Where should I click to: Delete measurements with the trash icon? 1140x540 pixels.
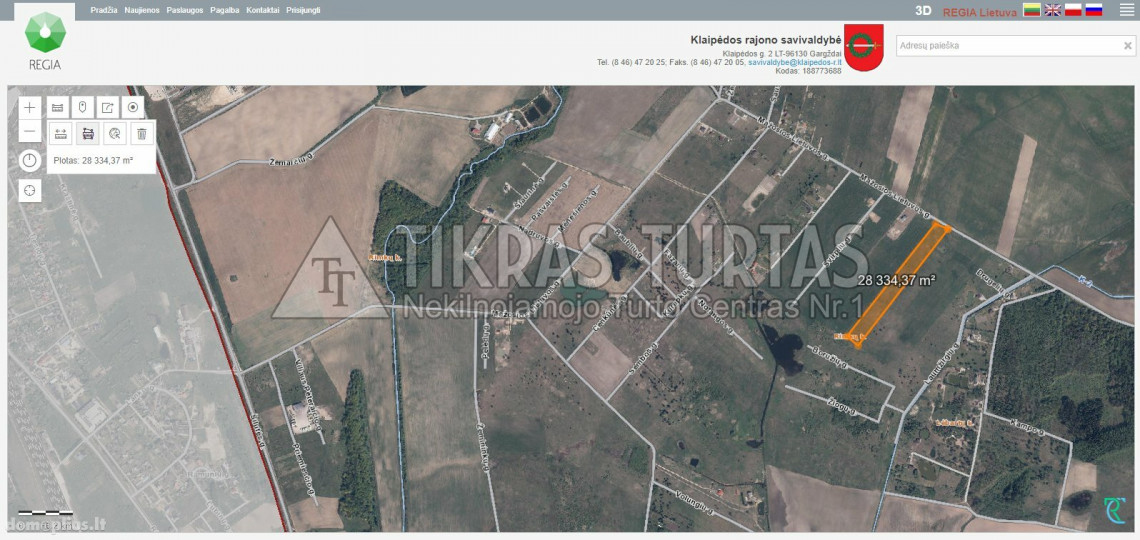tap(142, 133)
